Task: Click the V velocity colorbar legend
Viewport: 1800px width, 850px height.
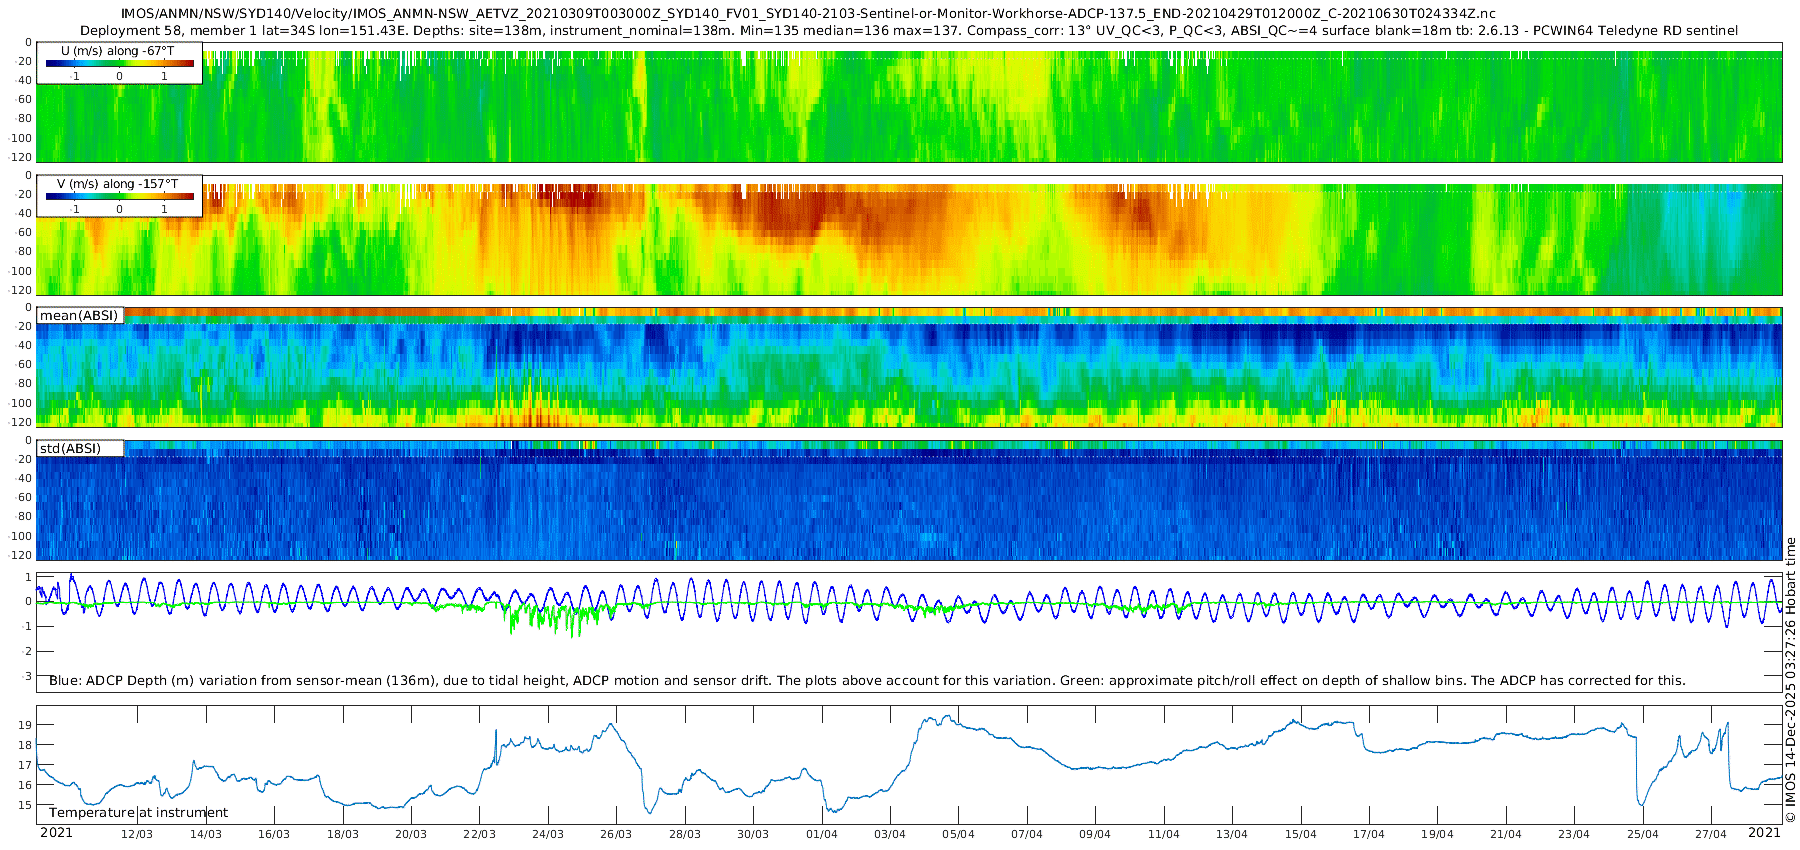Action: (x=119, y=197)
